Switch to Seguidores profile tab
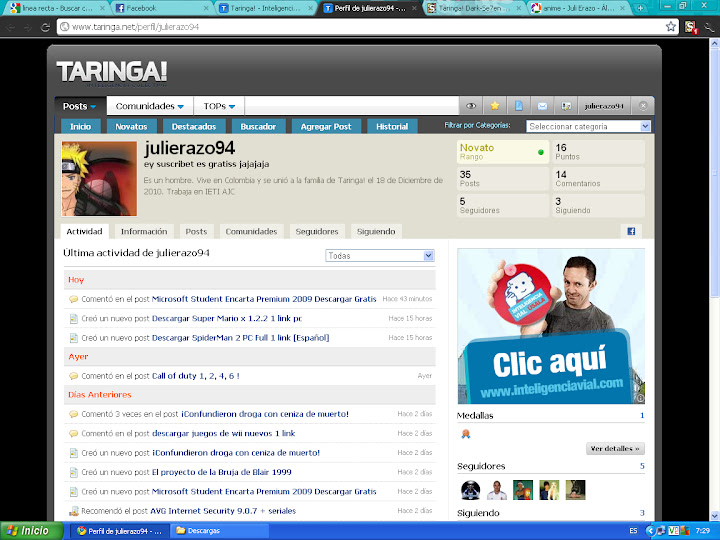This screenshot has width=720, height=540. click(x=317, y=231)
